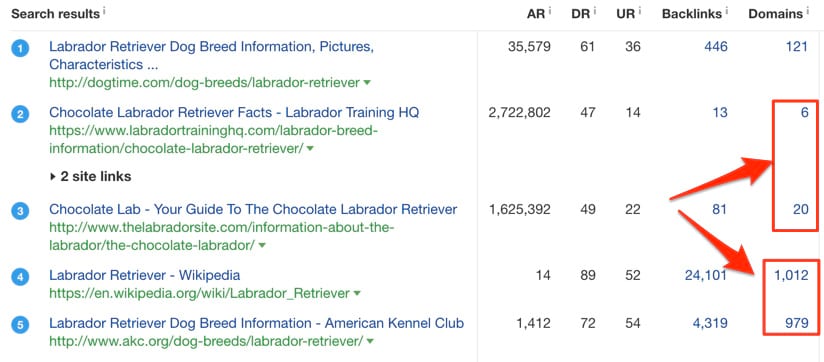Open Chocolate Labrador Retriever Facts result
824x362 pixels.
(x=234, y=113)
